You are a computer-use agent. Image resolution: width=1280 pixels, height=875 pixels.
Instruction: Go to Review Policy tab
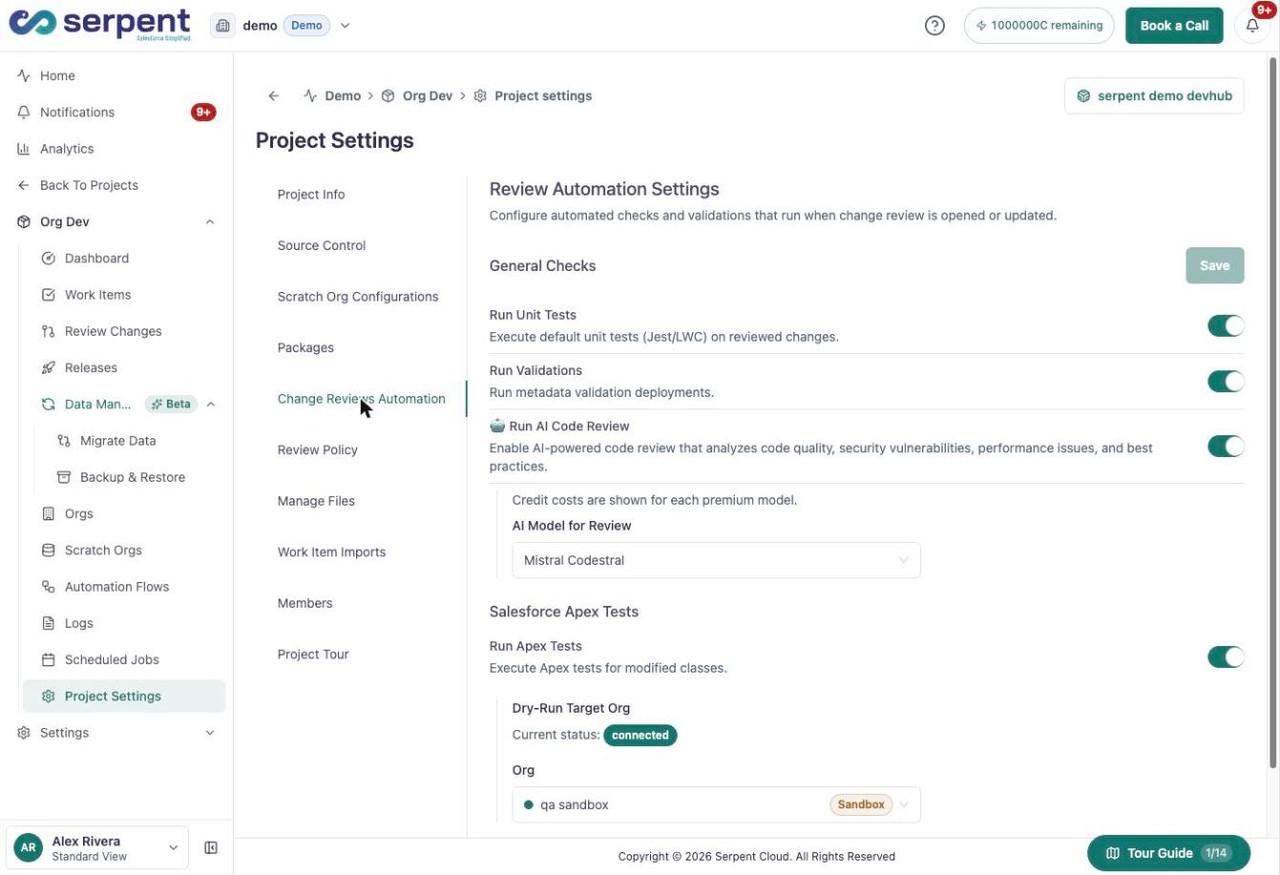pos(317,450)
